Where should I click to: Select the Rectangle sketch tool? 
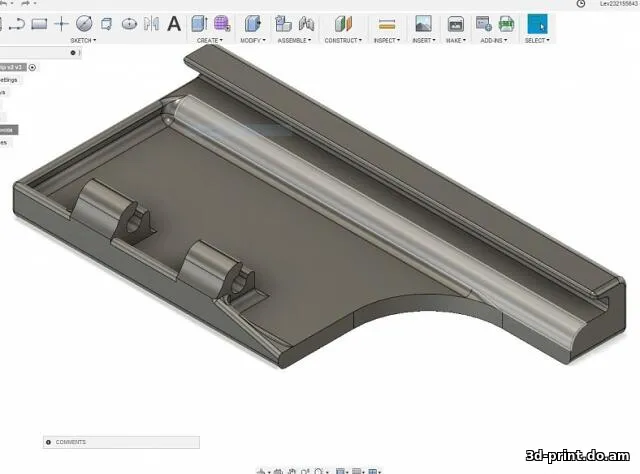(x=40, y=22)
